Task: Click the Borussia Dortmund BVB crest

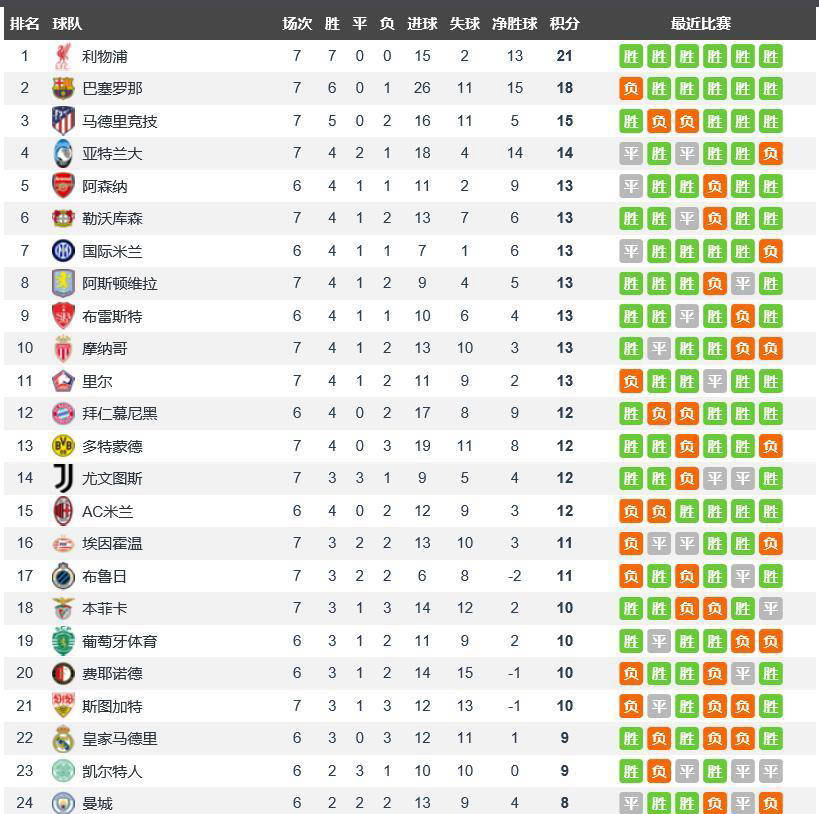Action: pos(63,446)
